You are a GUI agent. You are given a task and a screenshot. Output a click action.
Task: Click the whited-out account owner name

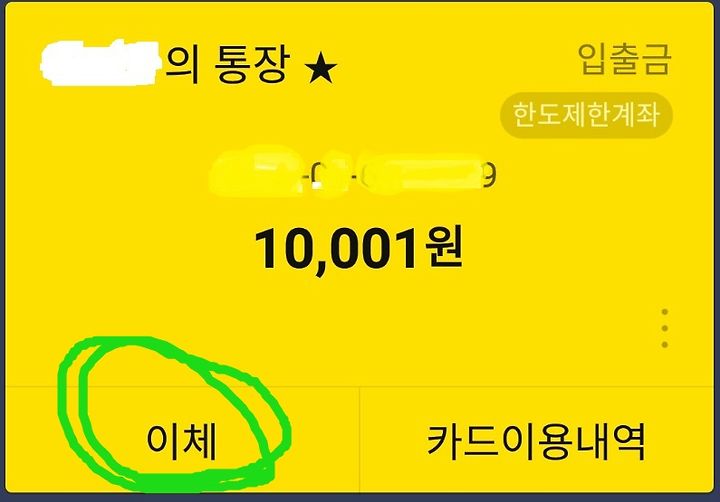pos(101,63)
